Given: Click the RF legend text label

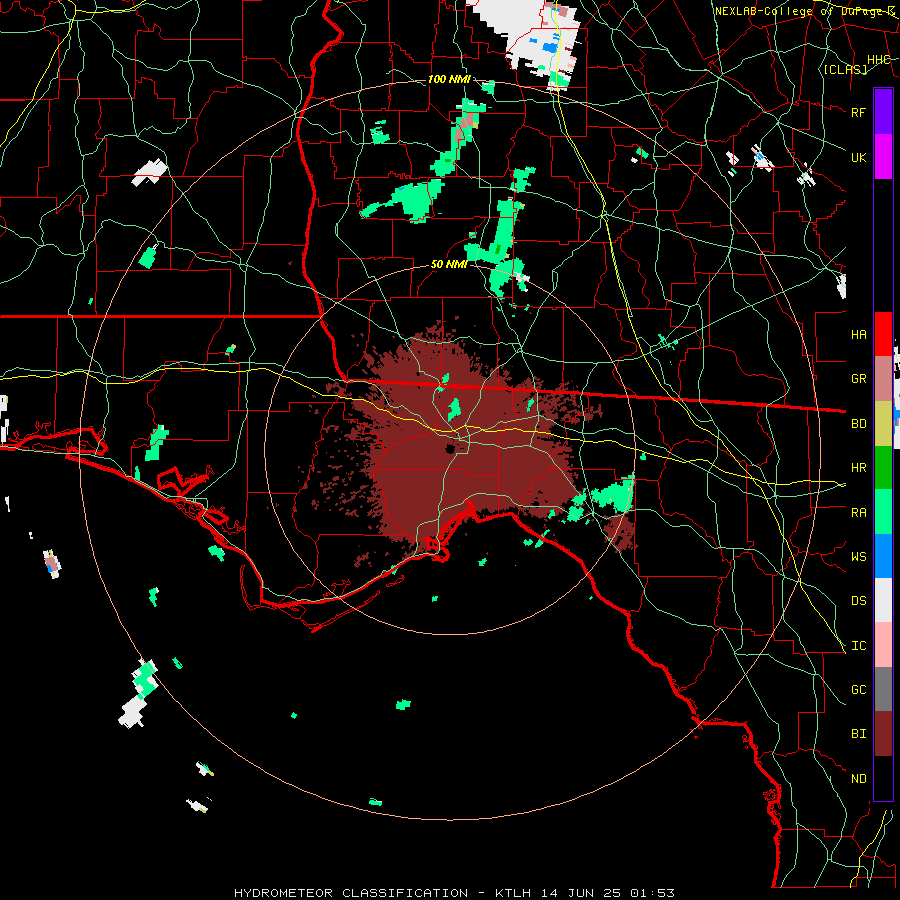Looking at the screenshot, I should coord(858,112).
